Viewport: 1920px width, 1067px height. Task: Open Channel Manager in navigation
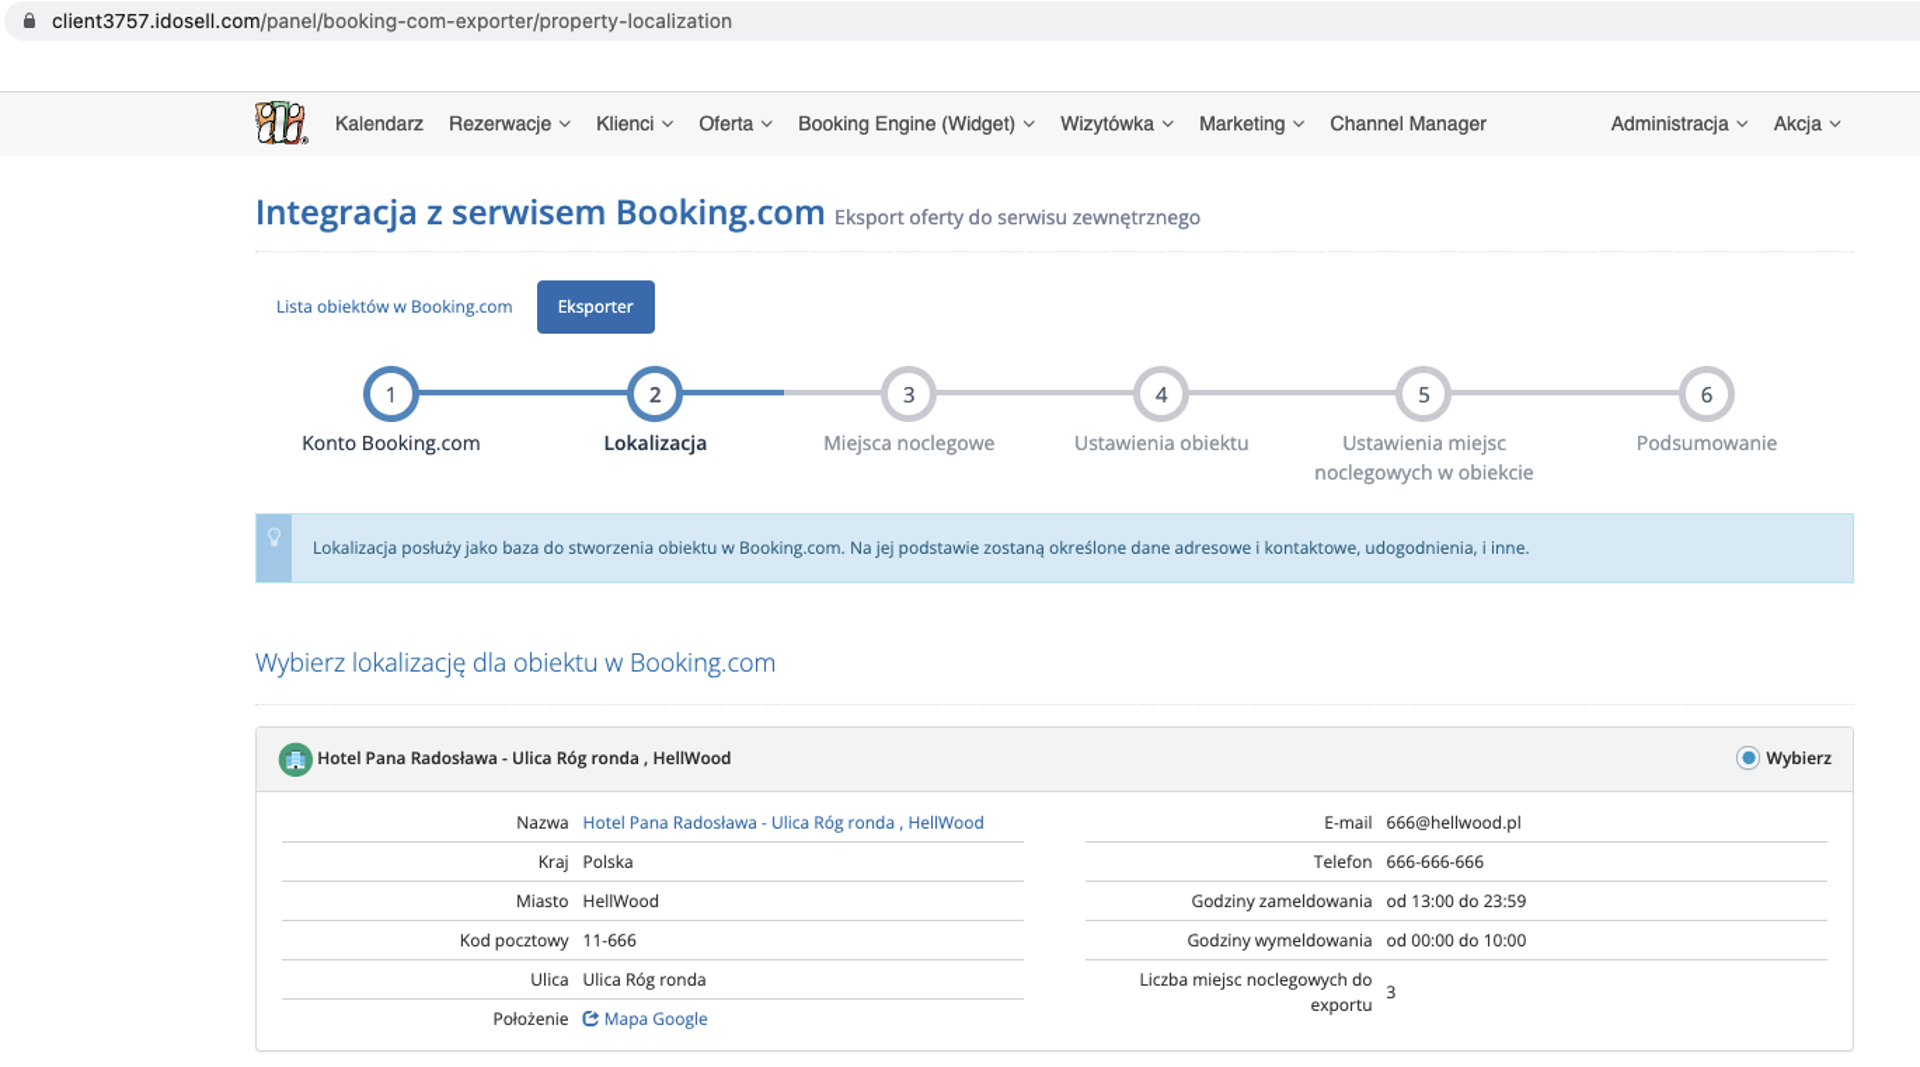1407,124
